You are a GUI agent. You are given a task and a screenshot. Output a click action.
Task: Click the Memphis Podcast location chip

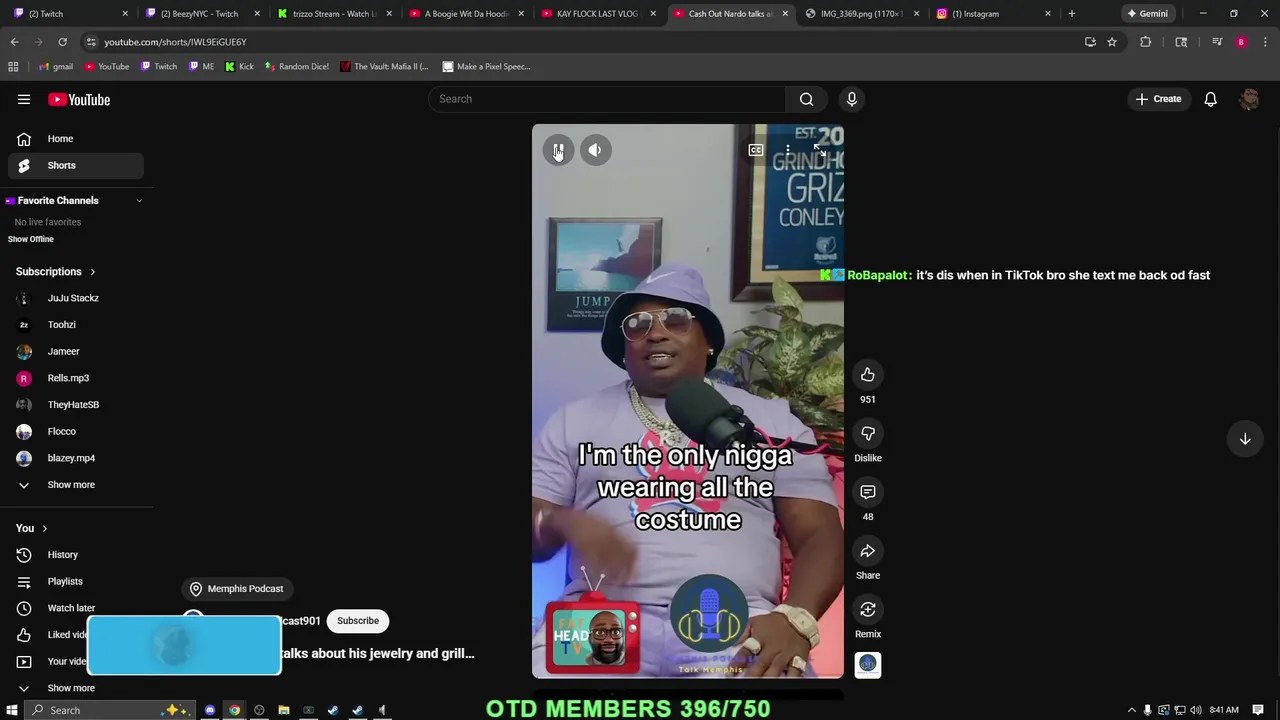pyautogui.click(x=237, y=589)
